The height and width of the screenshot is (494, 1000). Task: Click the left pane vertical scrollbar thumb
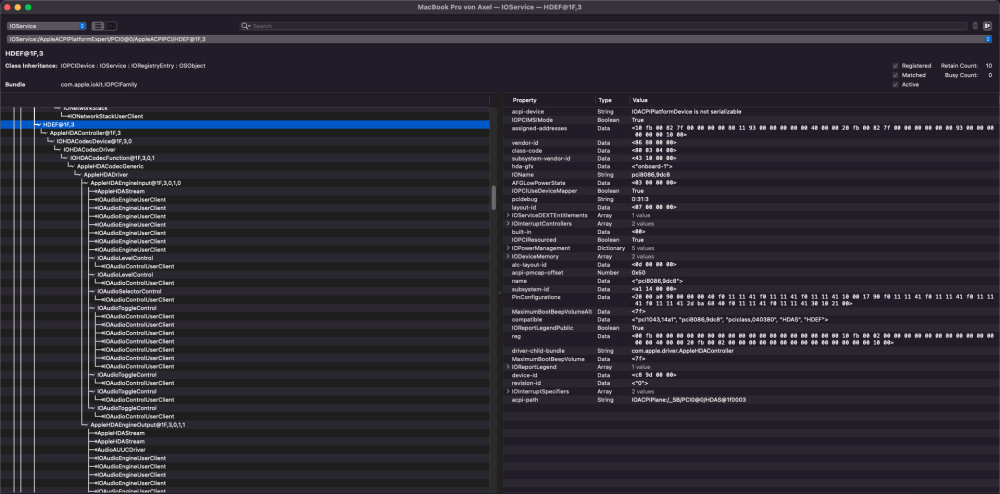[x=494, y=198]
